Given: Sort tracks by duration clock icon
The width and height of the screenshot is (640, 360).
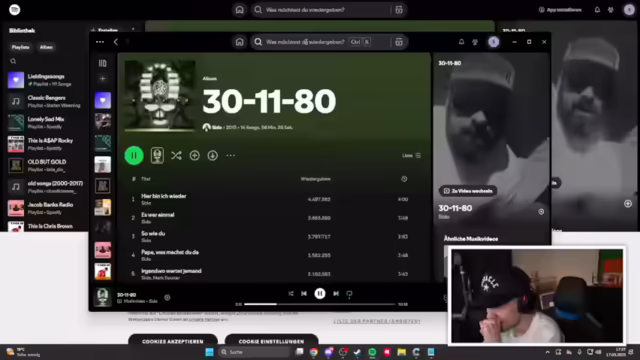Looking at the screenshot, I should (x=404, y=179).
